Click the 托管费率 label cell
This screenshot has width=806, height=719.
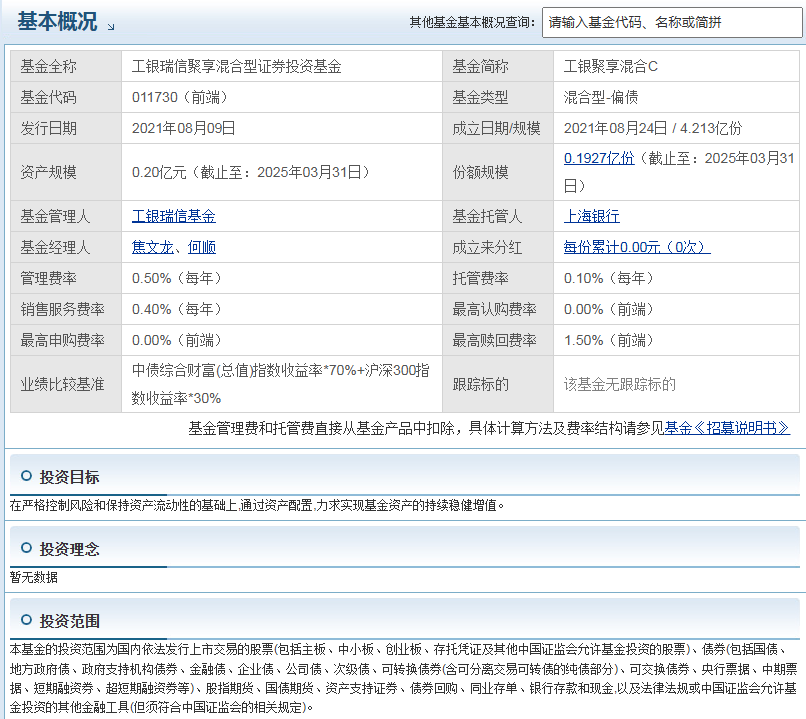(498, 278)
